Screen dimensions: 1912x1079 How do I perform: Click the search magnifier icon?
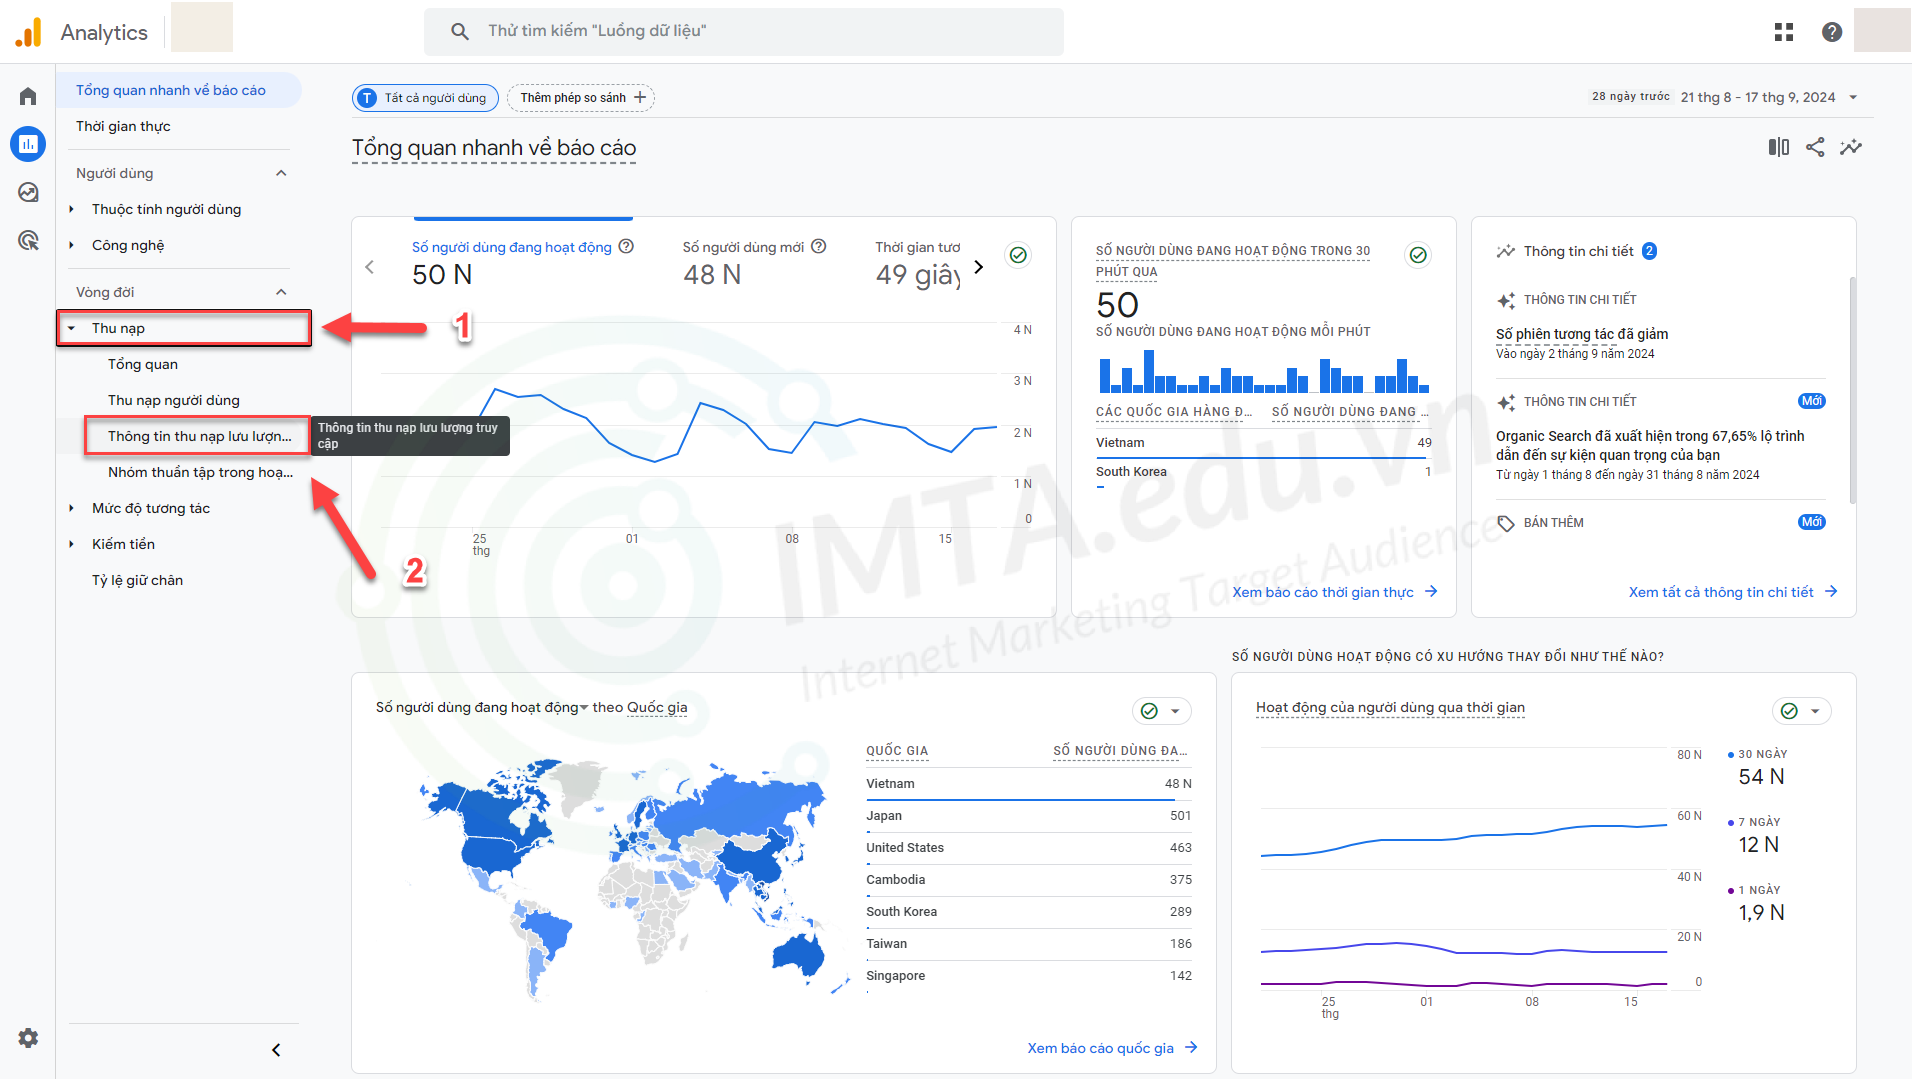coord(460,31)
